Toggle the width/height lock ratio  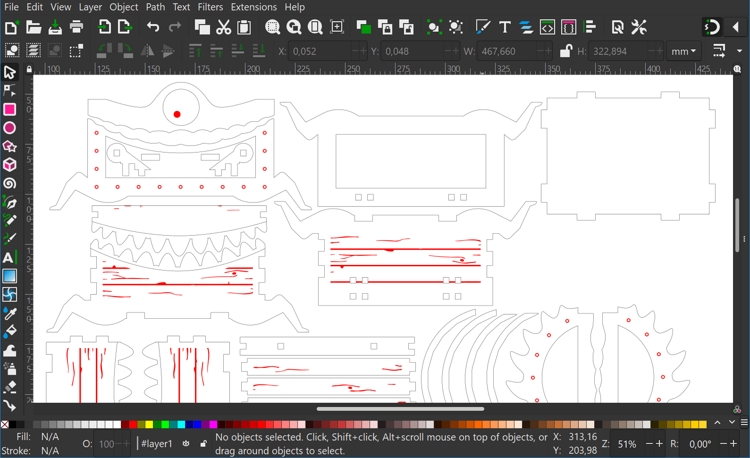pos(565,51)
